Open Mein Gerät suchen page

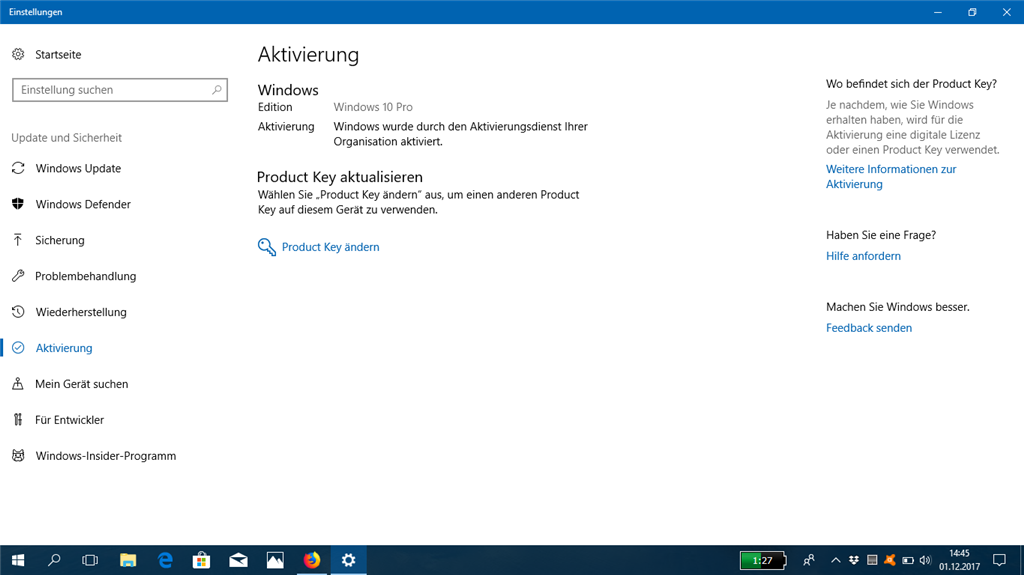coord(82,384)
